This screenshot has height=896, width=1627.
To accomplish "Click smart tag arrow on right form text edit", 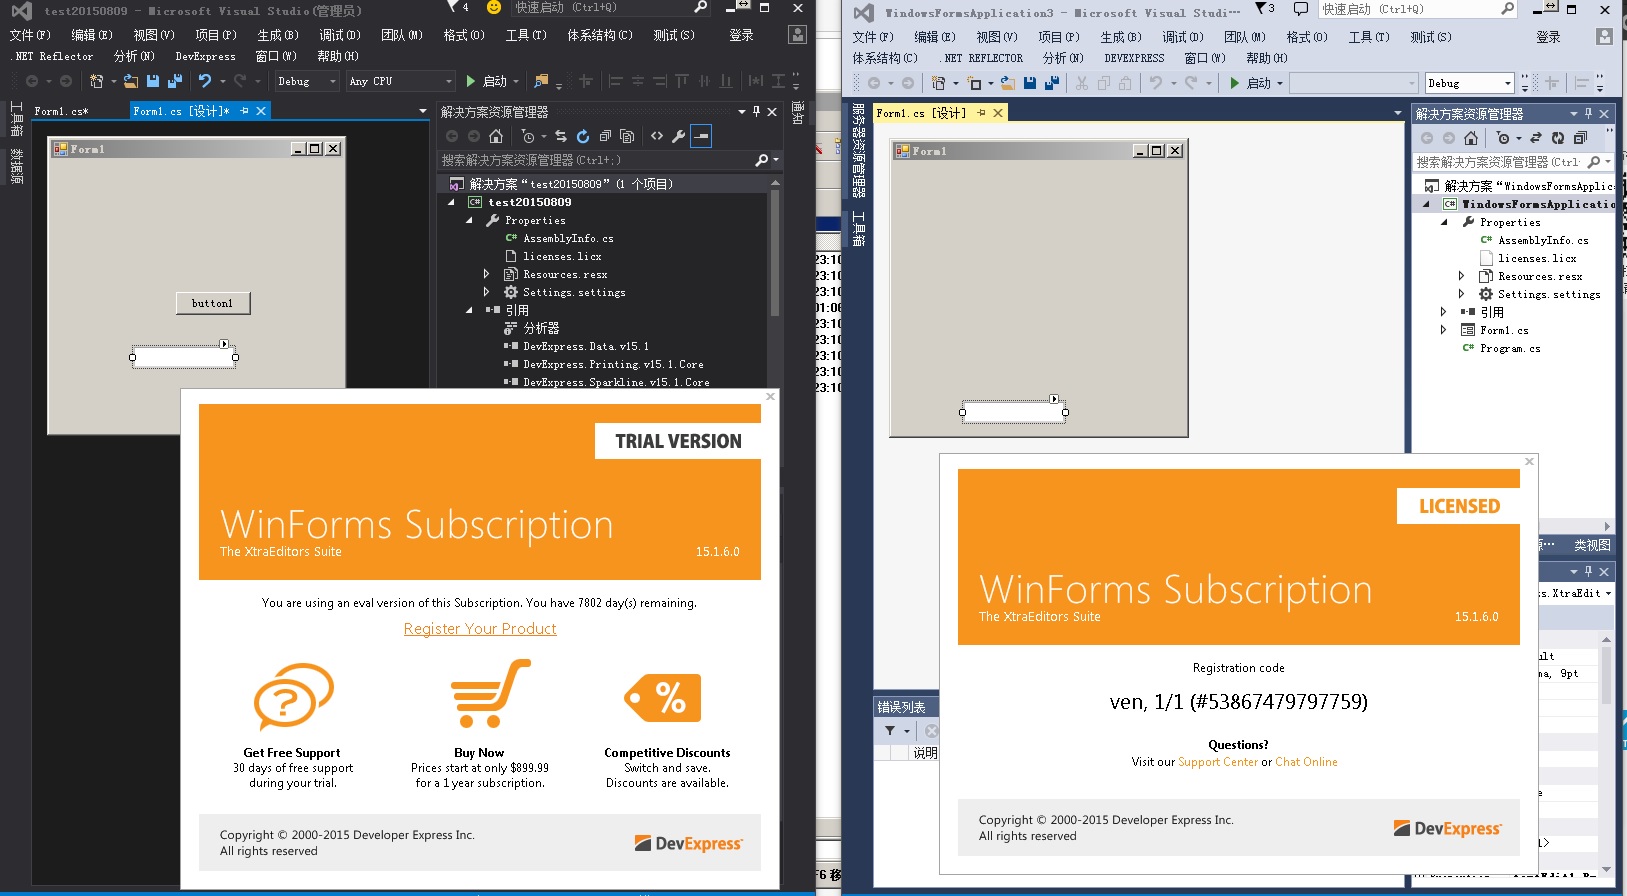I will 1054,399.
